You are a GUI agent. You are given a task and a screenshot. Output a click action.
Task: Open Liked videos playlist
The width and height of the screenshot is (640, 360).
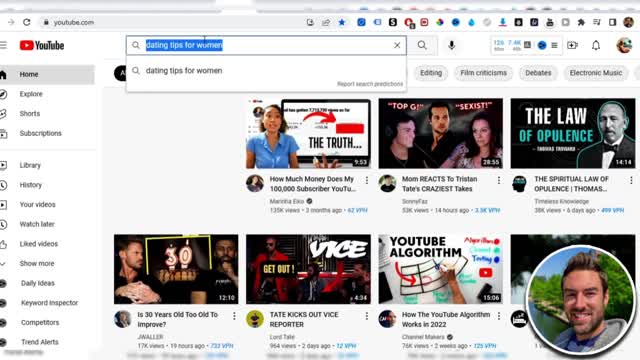[39, 244]
